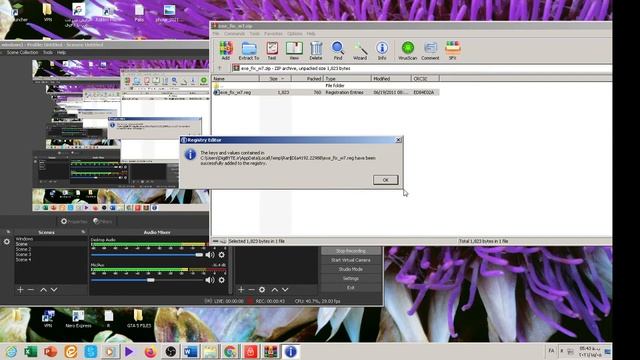Open OBS Tools menu

pyautogui.click(x=48, y=52)
